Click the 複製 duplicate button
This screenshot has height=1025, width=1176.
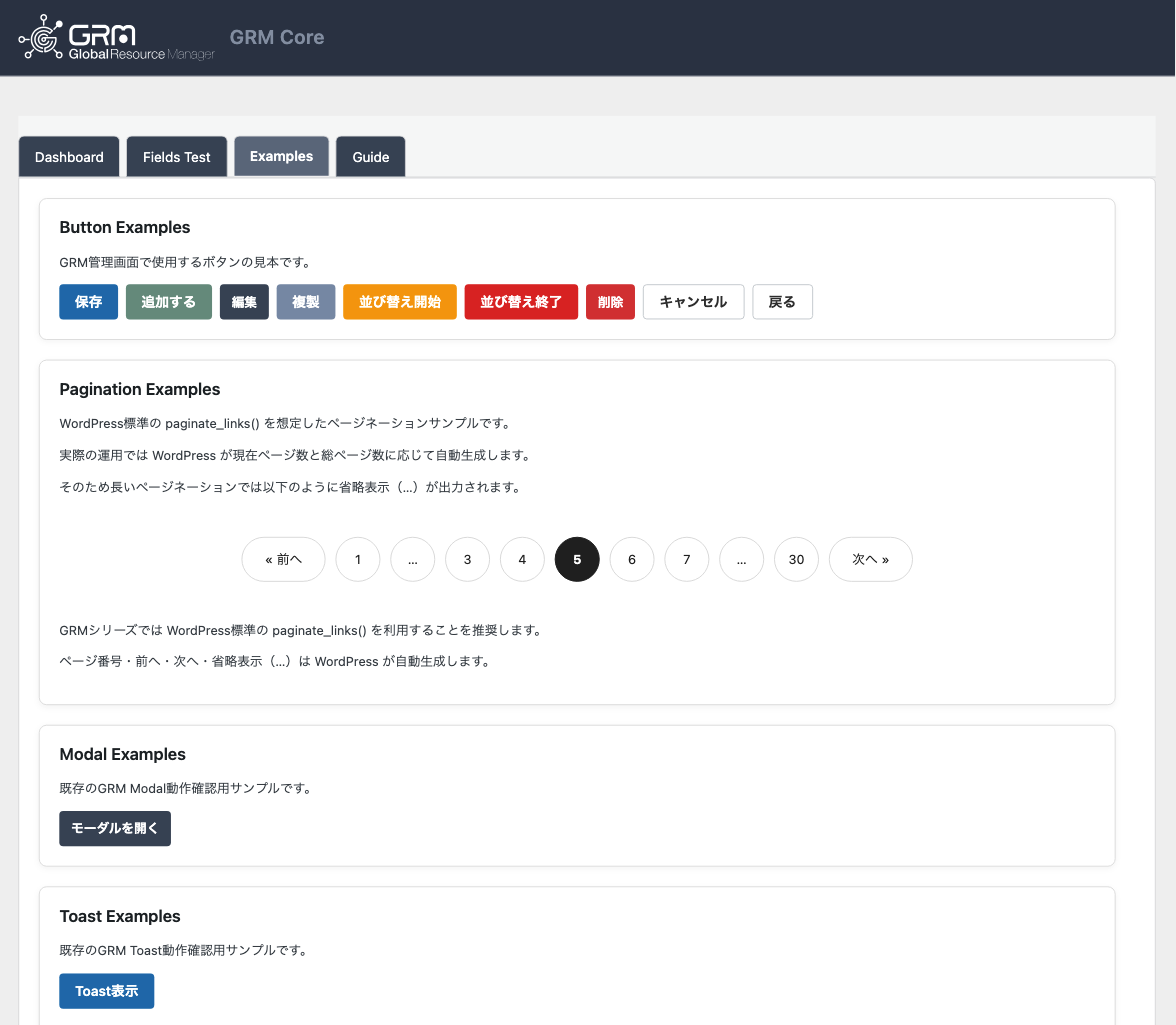click(306, 301)
